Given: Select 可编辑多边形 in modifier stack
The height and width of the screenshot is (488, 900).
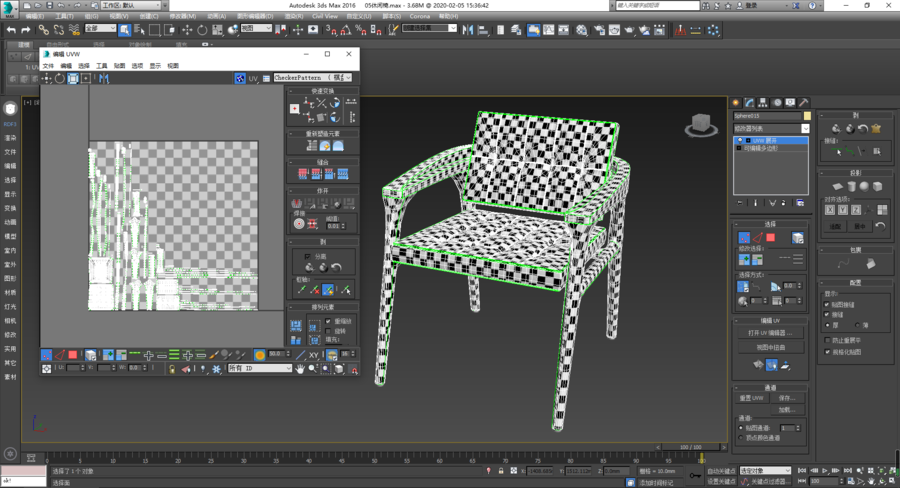Looking at the screenshot, I should click(x=761, y=148).
